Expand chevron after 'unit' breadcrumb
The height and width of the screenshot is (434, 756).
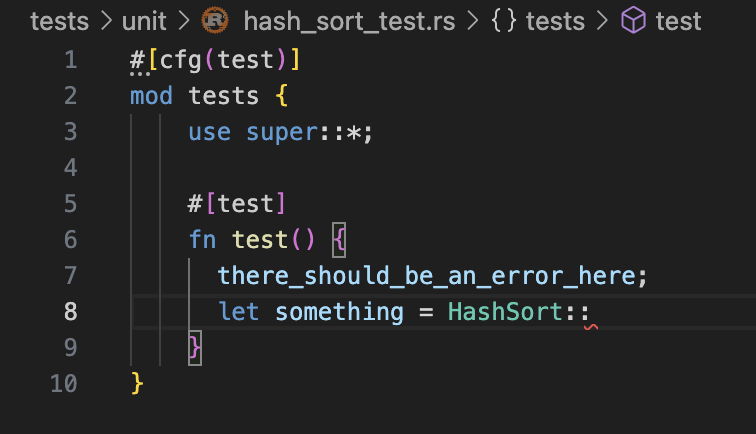184,21
